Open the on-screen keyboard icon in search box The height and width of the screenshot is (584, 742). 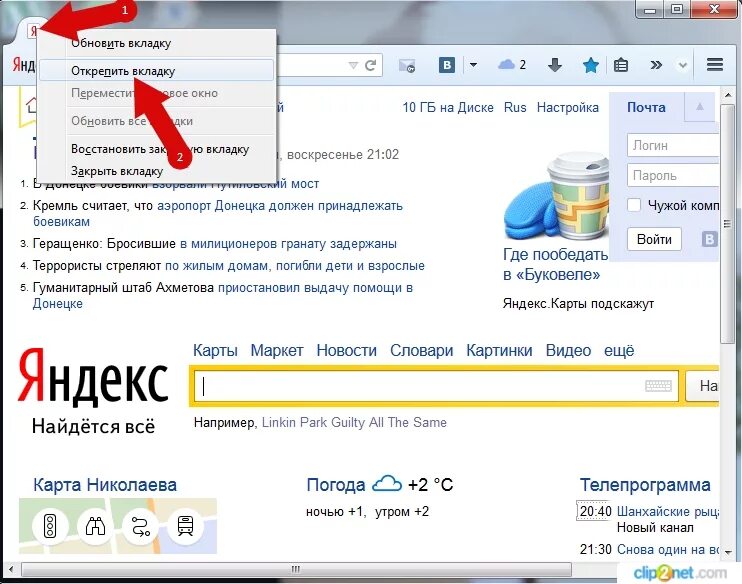click(658, 386)
